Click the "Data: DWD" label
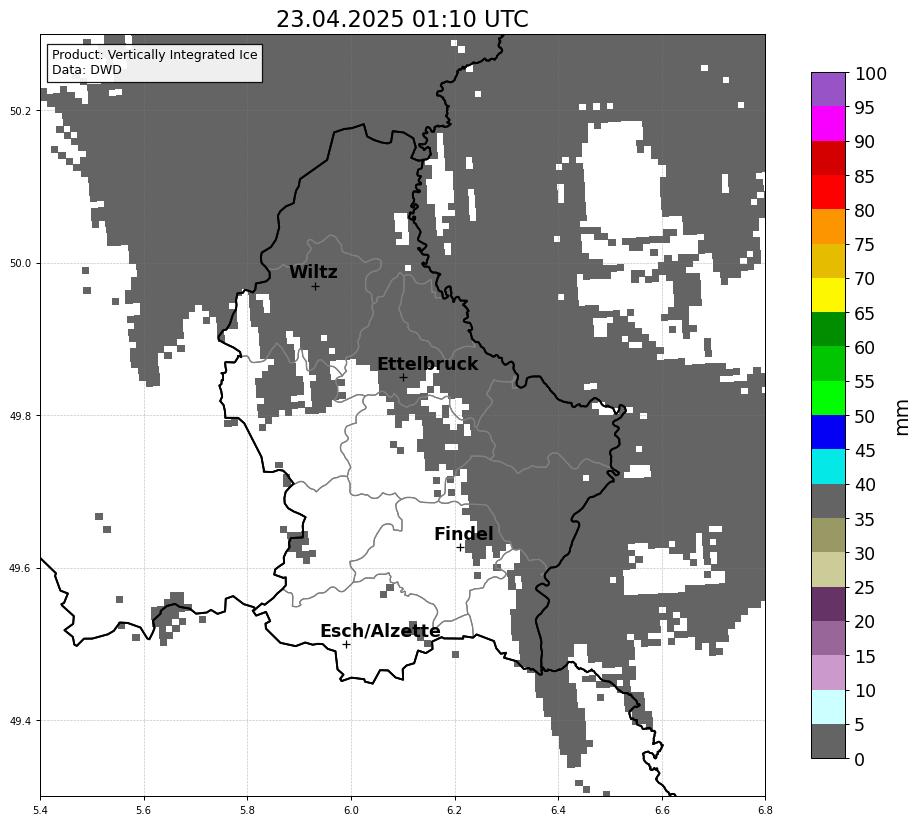The image size is (920, 824). coord(87,70)
